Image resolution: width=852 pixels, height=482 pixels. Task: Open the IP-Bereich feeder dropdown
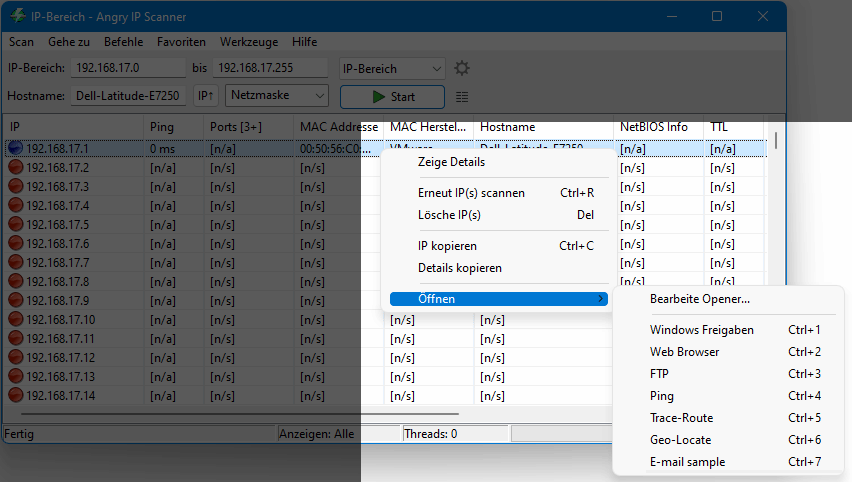(392, 68)
